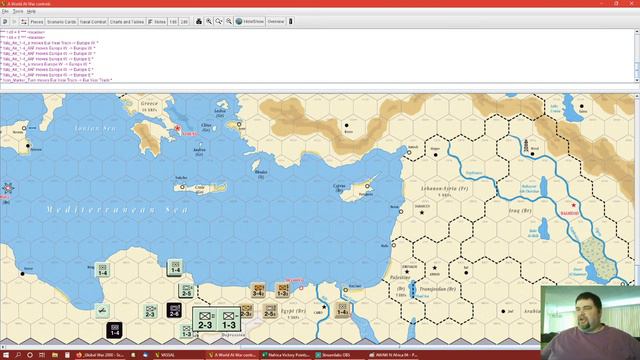The width and height of the screenshot is (640, 360).
Task: Select the tan 2-5 counter in Egypt
Action: pos(270,311)
